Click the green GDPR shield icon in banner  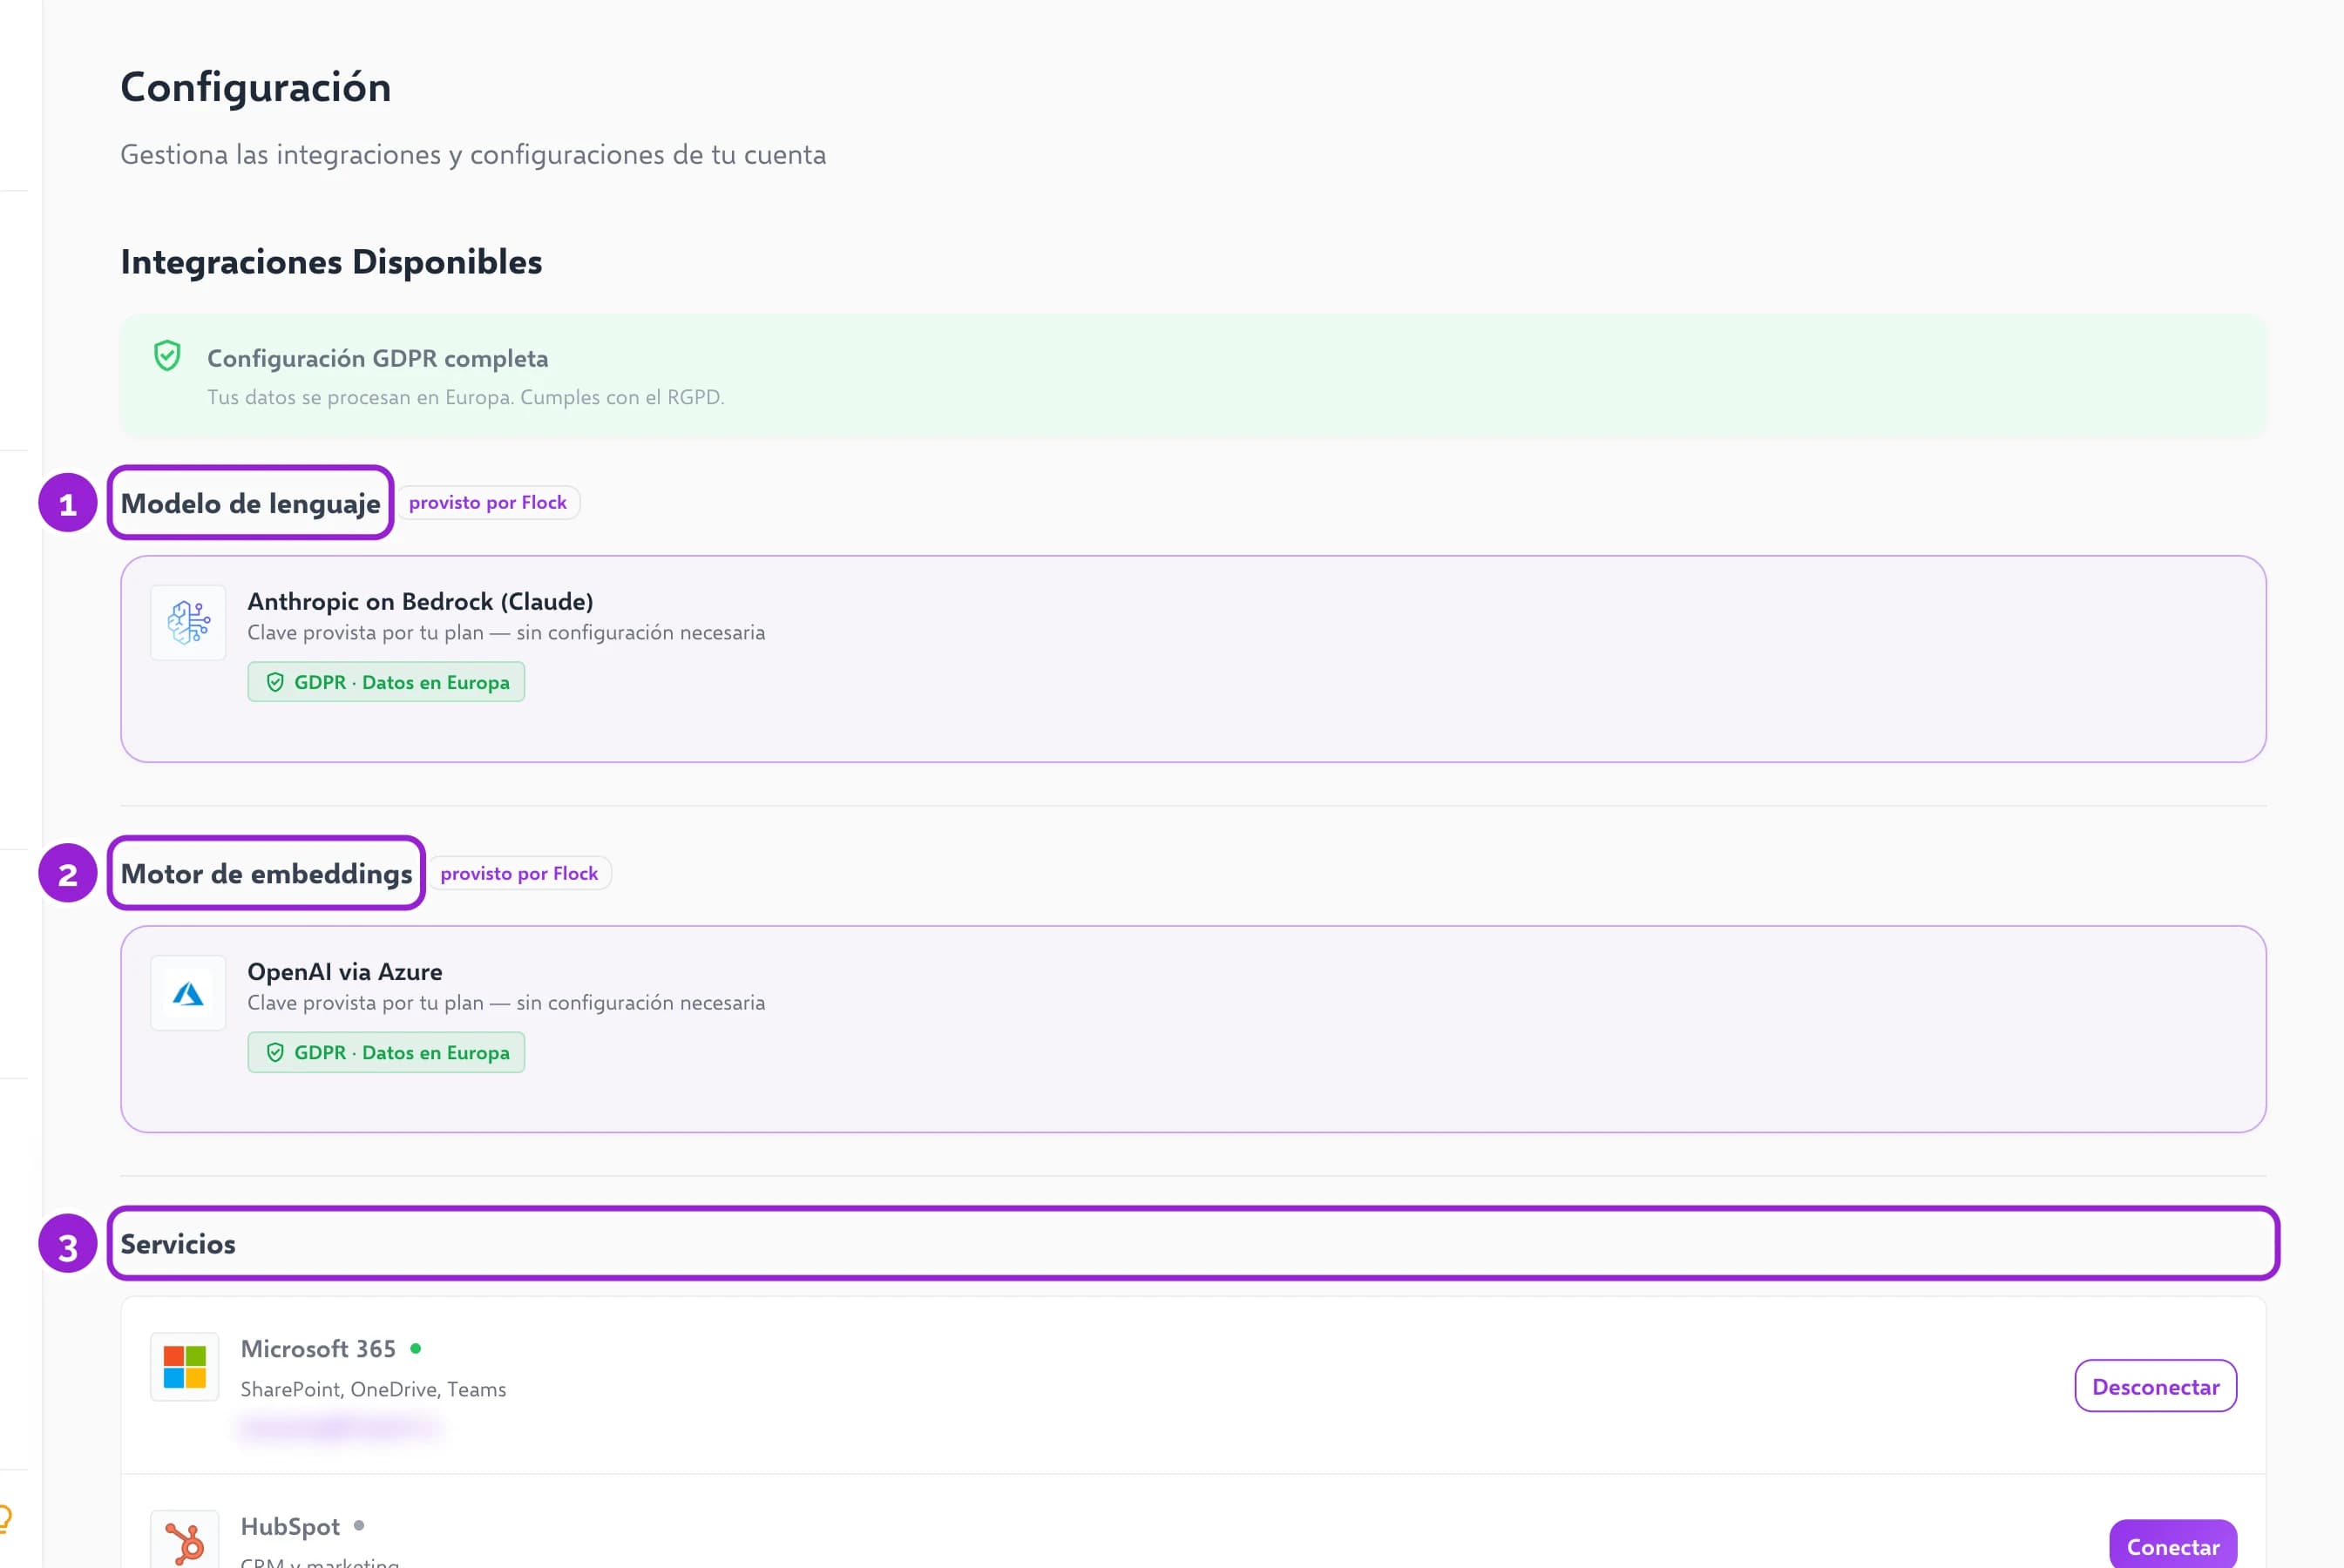coord(167,356)
